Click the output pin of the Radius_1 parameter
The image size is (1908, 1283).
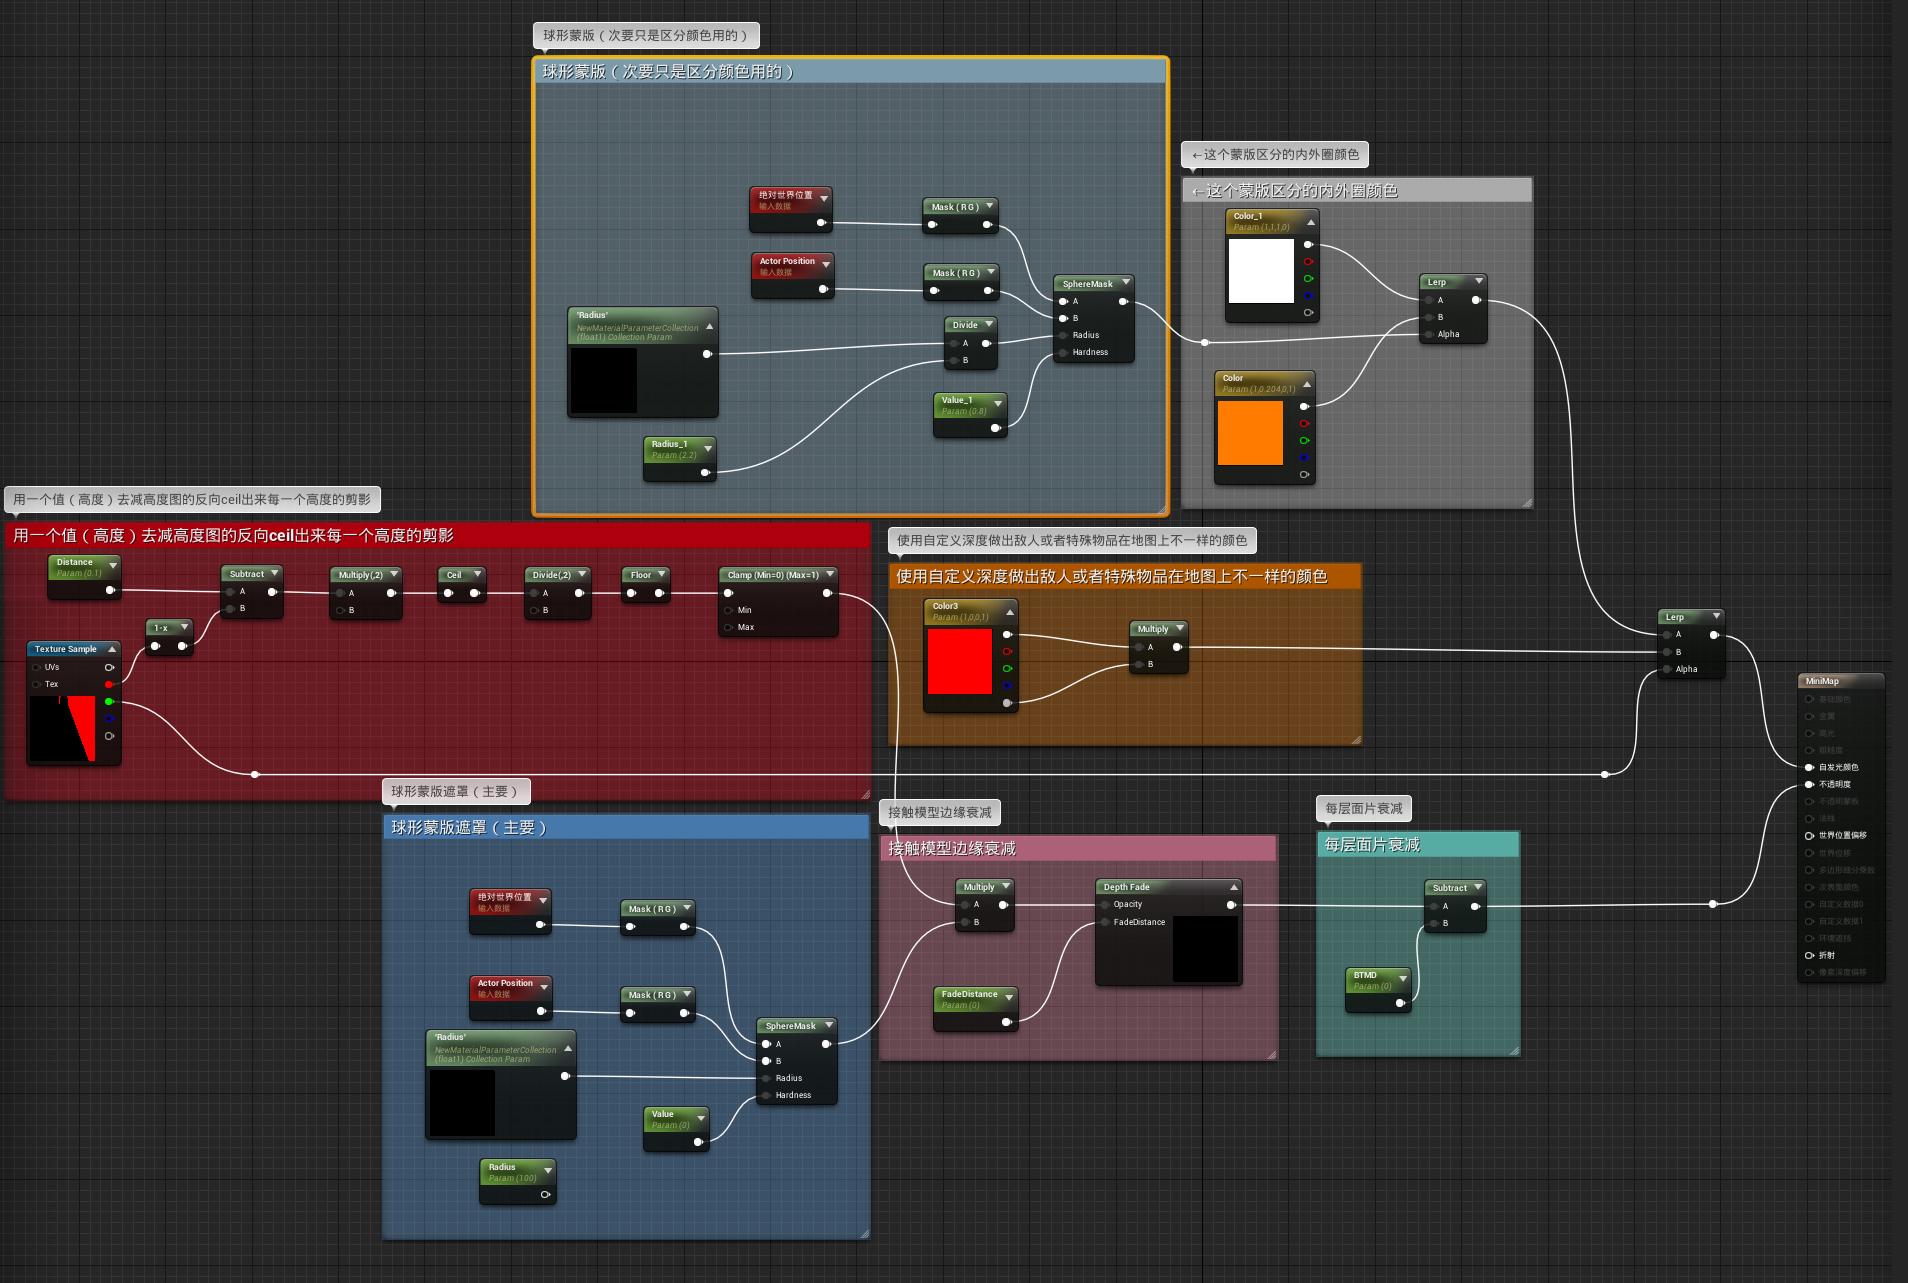coord(705,472)
